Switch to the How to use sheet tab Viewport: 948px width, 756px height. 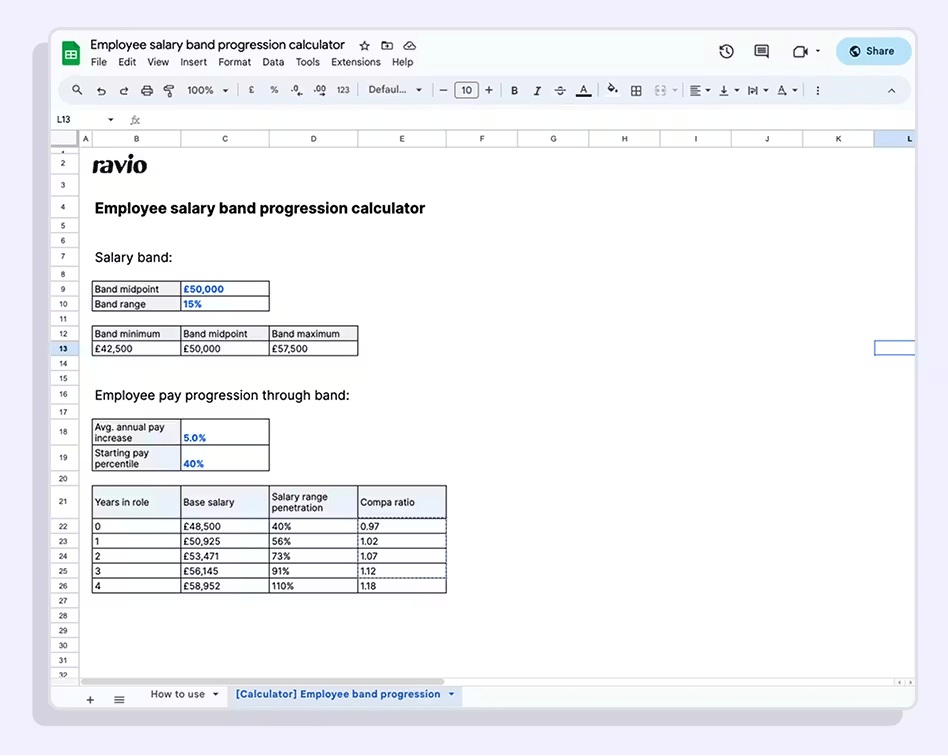[x=178, y=694]
